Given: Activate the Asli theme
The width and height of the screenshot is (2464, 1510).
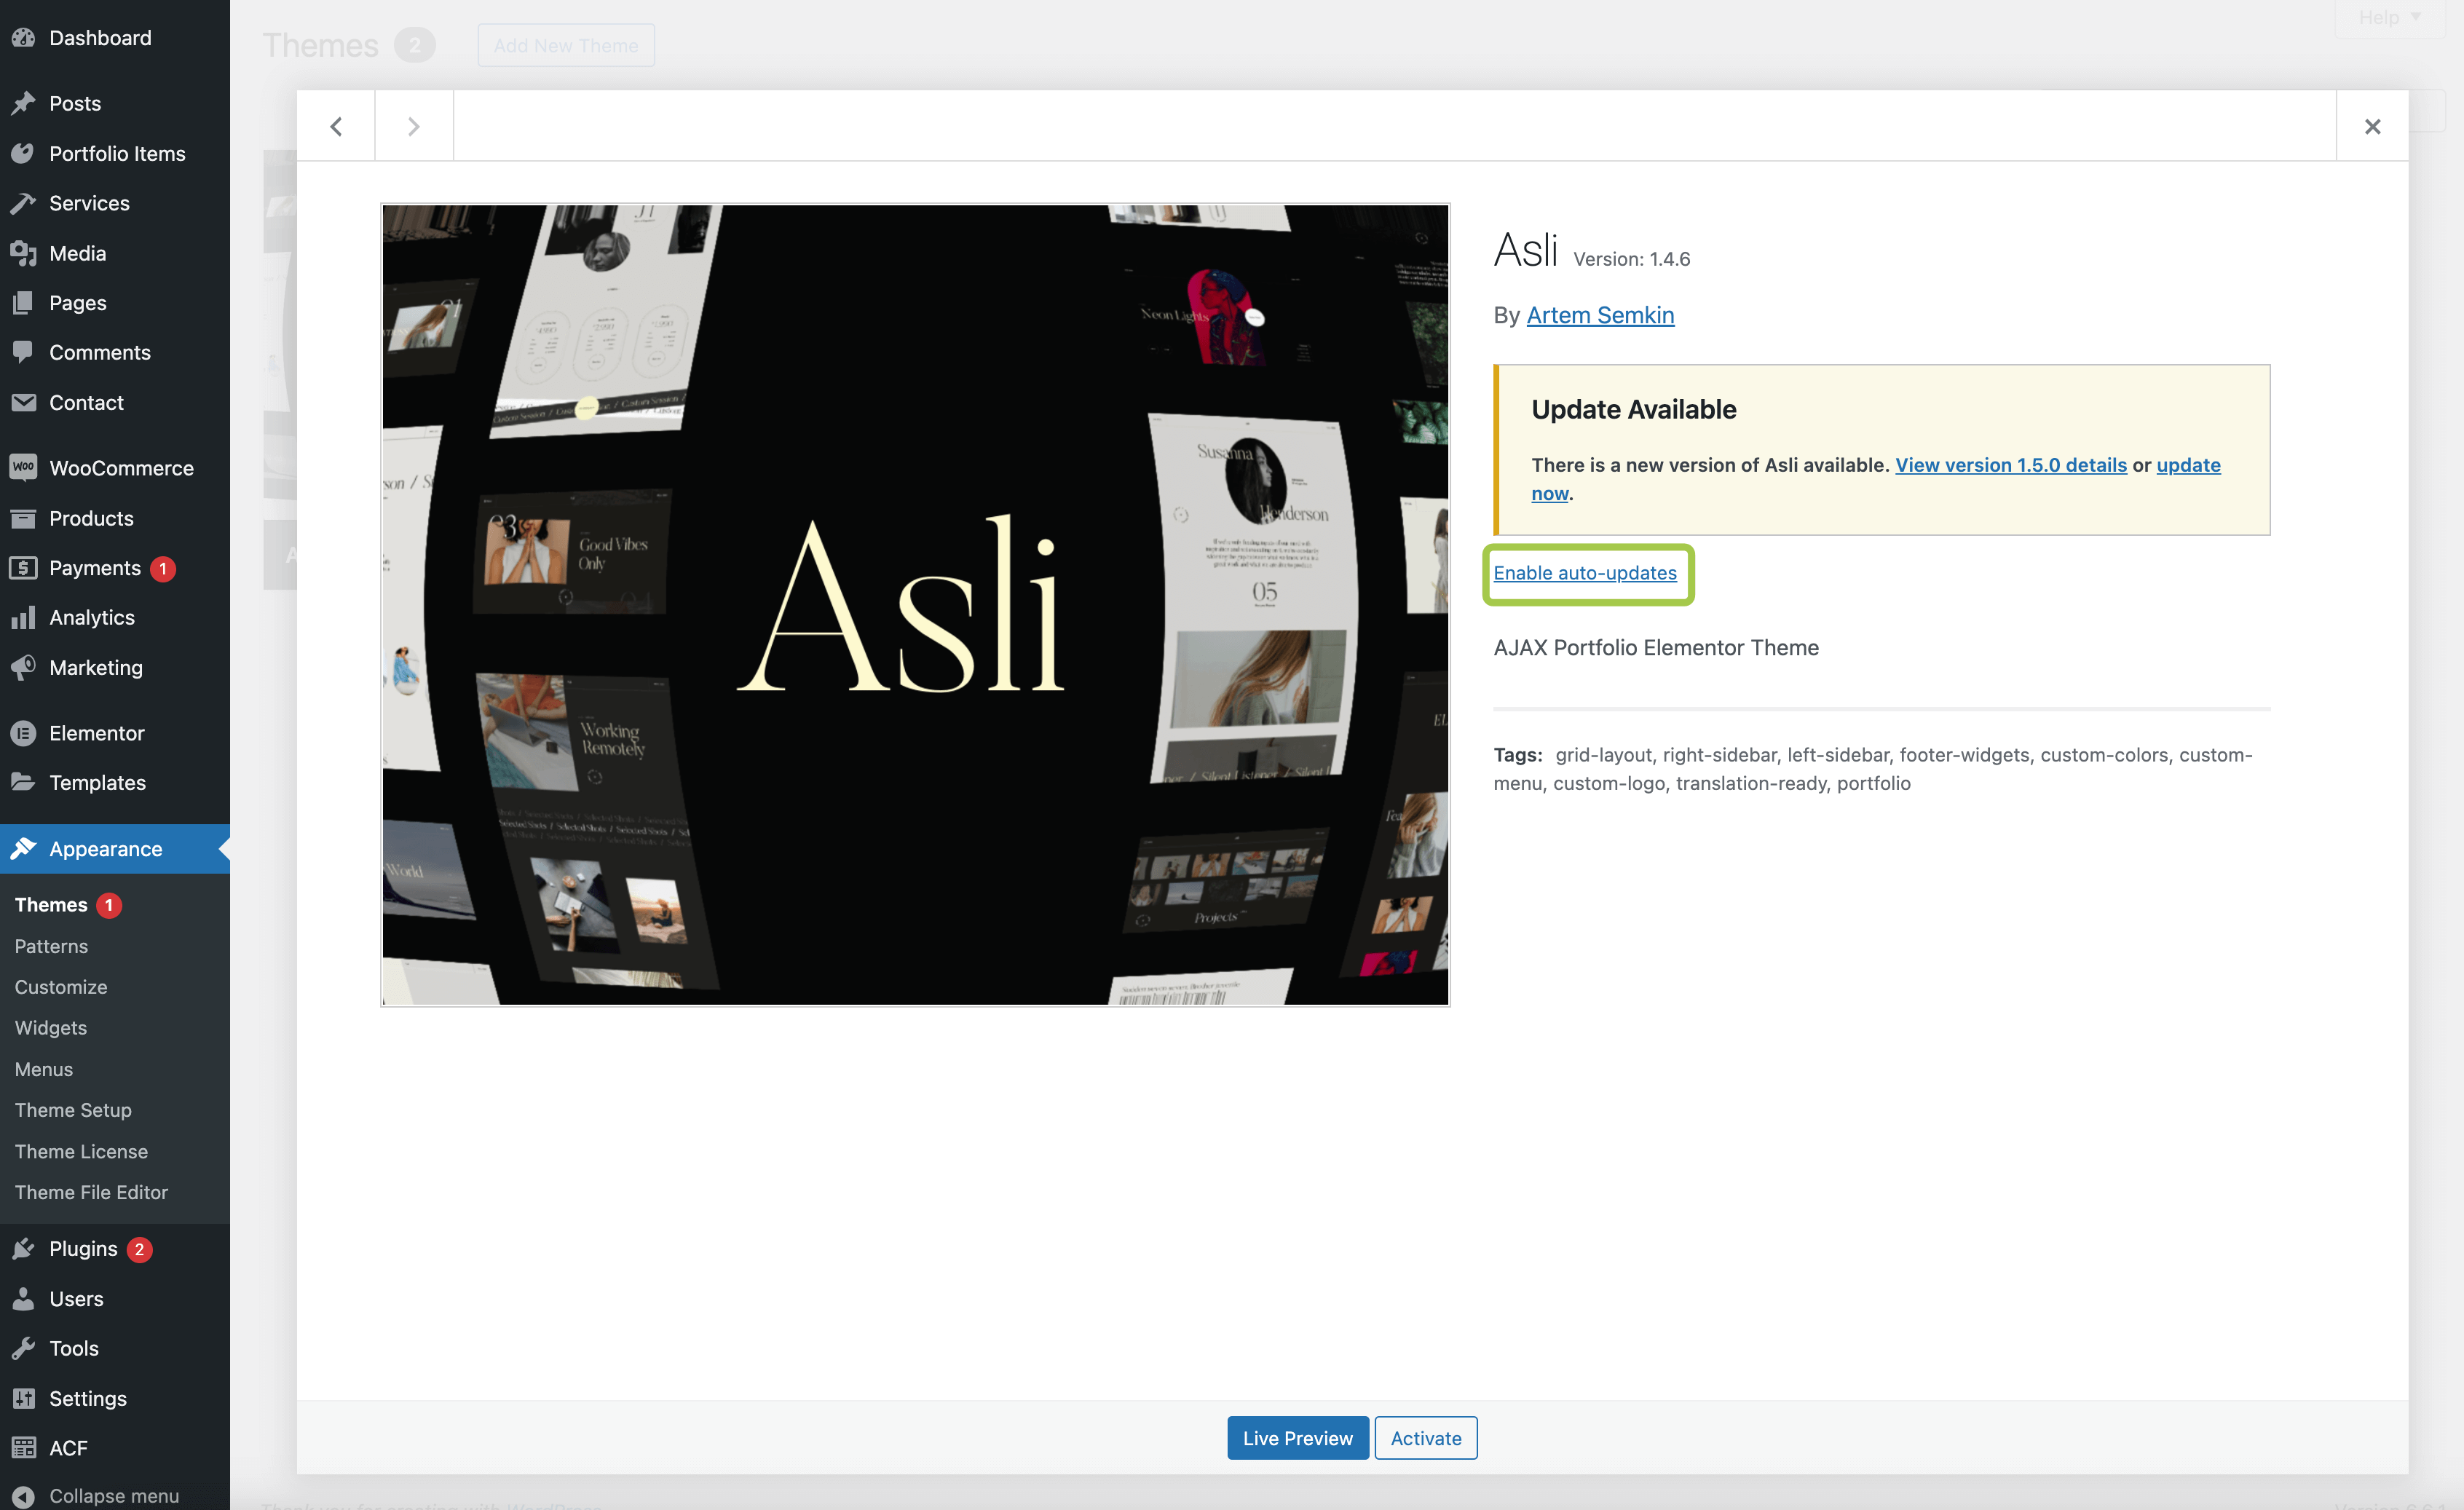Looking at the screenshot, I should [x=1425, y=1438].
